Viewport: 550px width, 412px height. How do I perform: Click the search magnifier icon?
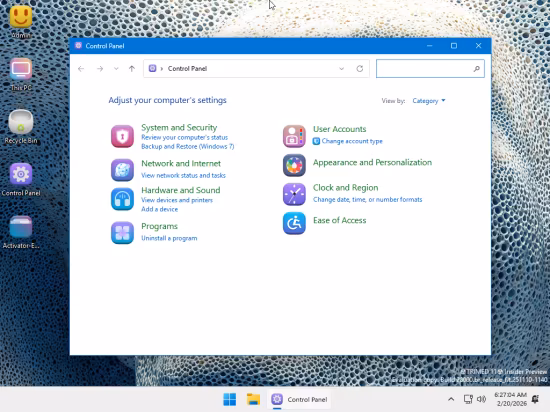tap(476, 69)
